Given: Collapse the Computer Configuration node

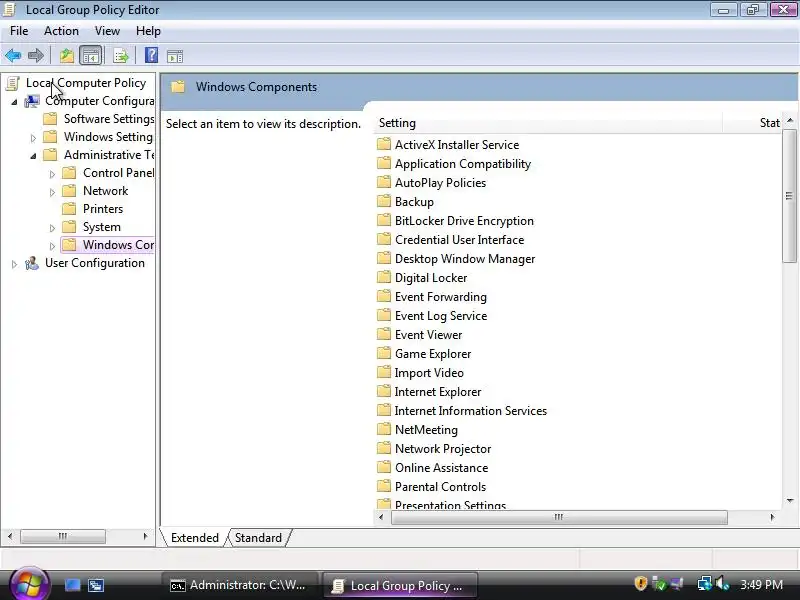Looking at the screenshot, I should [x=14, y=102].
